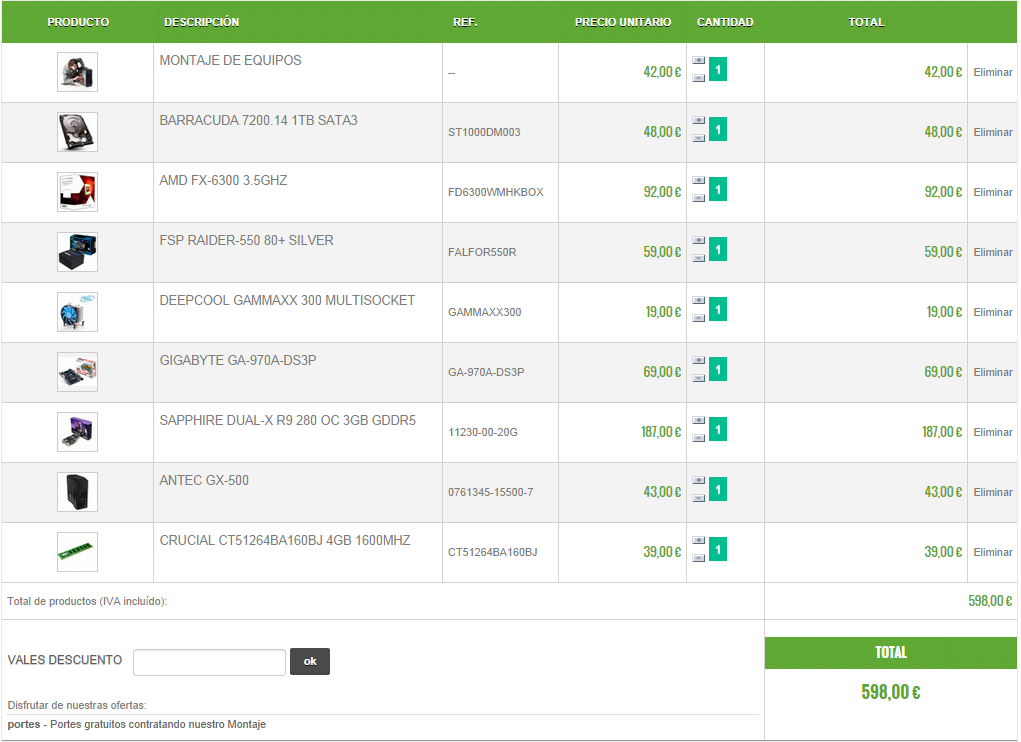Click the PRECIO UNITARIO column header
Image resolution: width=1021 pixels, height=742 pixels.
coord(622,22)
